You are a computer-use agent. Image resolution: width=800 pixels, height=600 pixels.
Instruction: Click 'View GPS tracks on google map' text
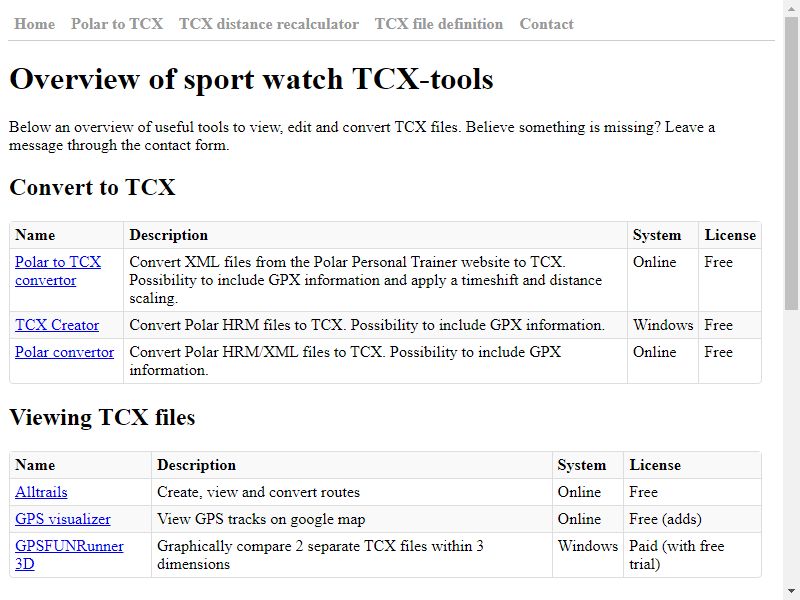click(x=261, y=519)
